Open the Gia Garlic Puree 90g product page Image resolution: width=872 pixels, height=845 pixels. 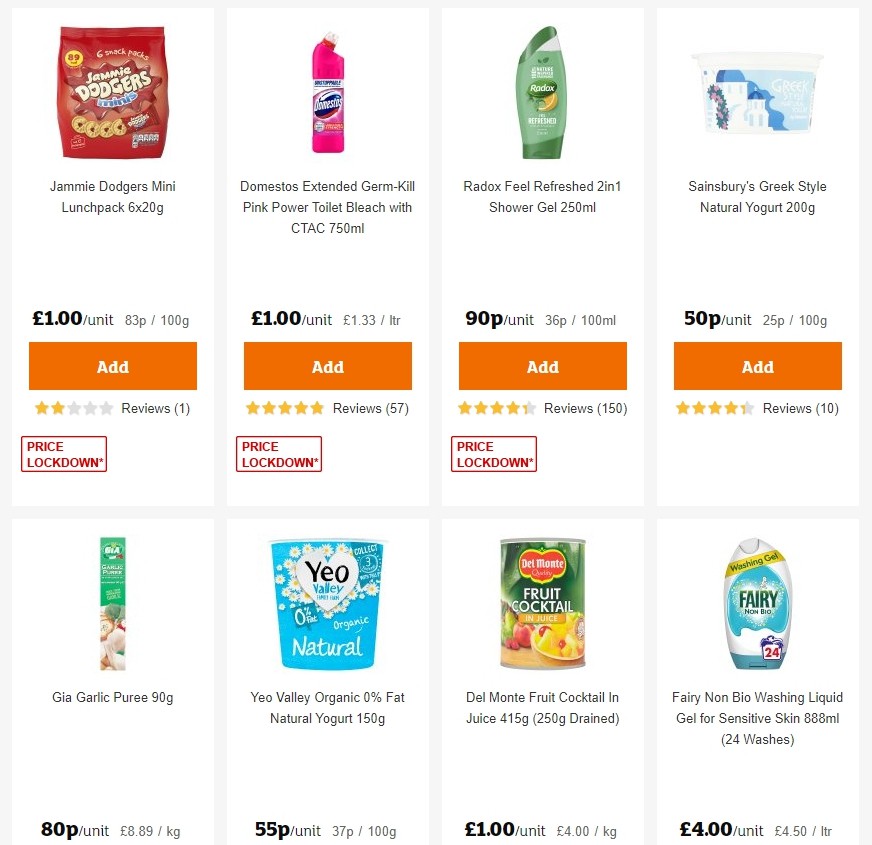112,697
